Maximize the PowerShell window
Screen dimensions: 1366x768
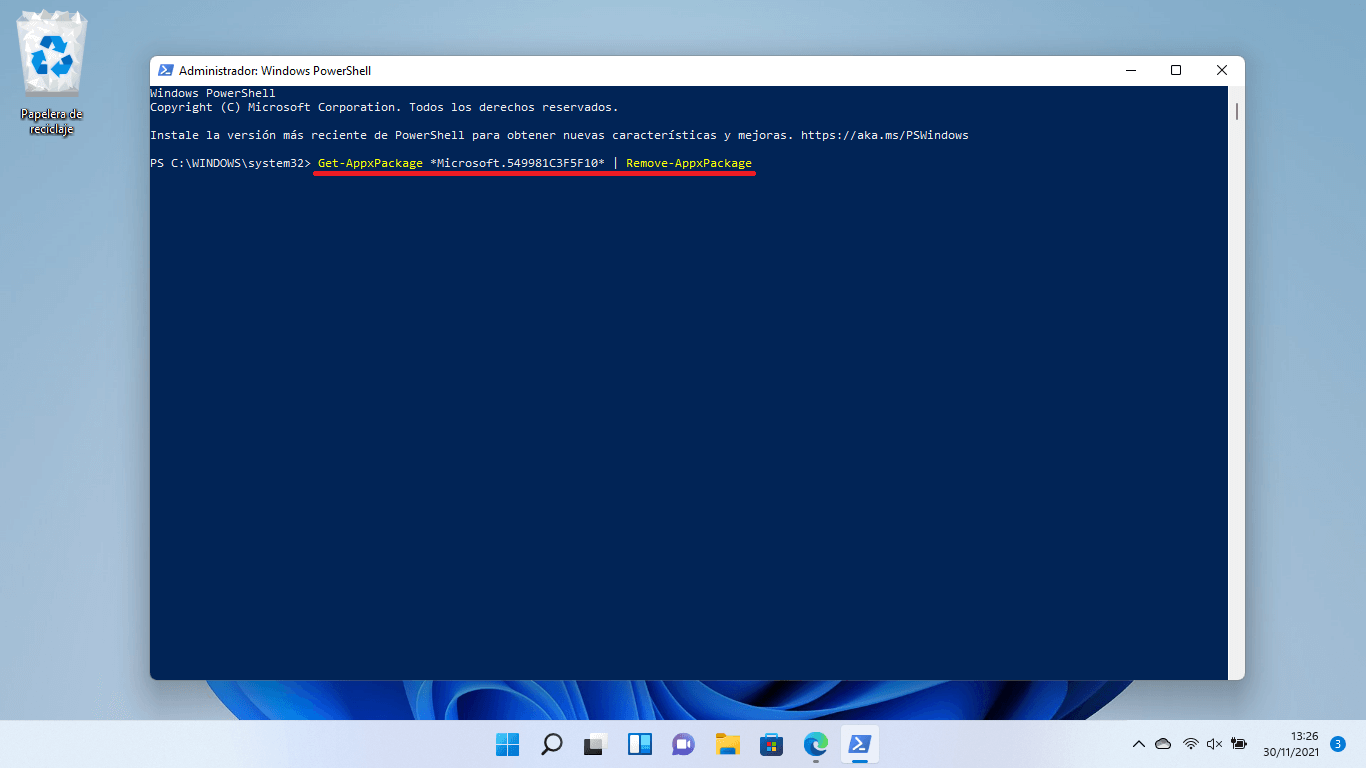click(1176, 71)
